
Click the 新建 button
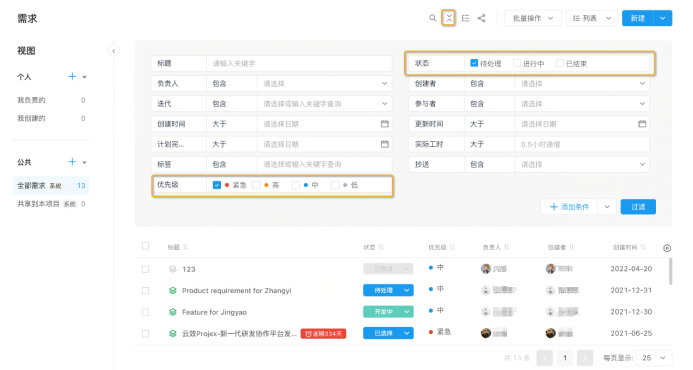coord(638,18)
